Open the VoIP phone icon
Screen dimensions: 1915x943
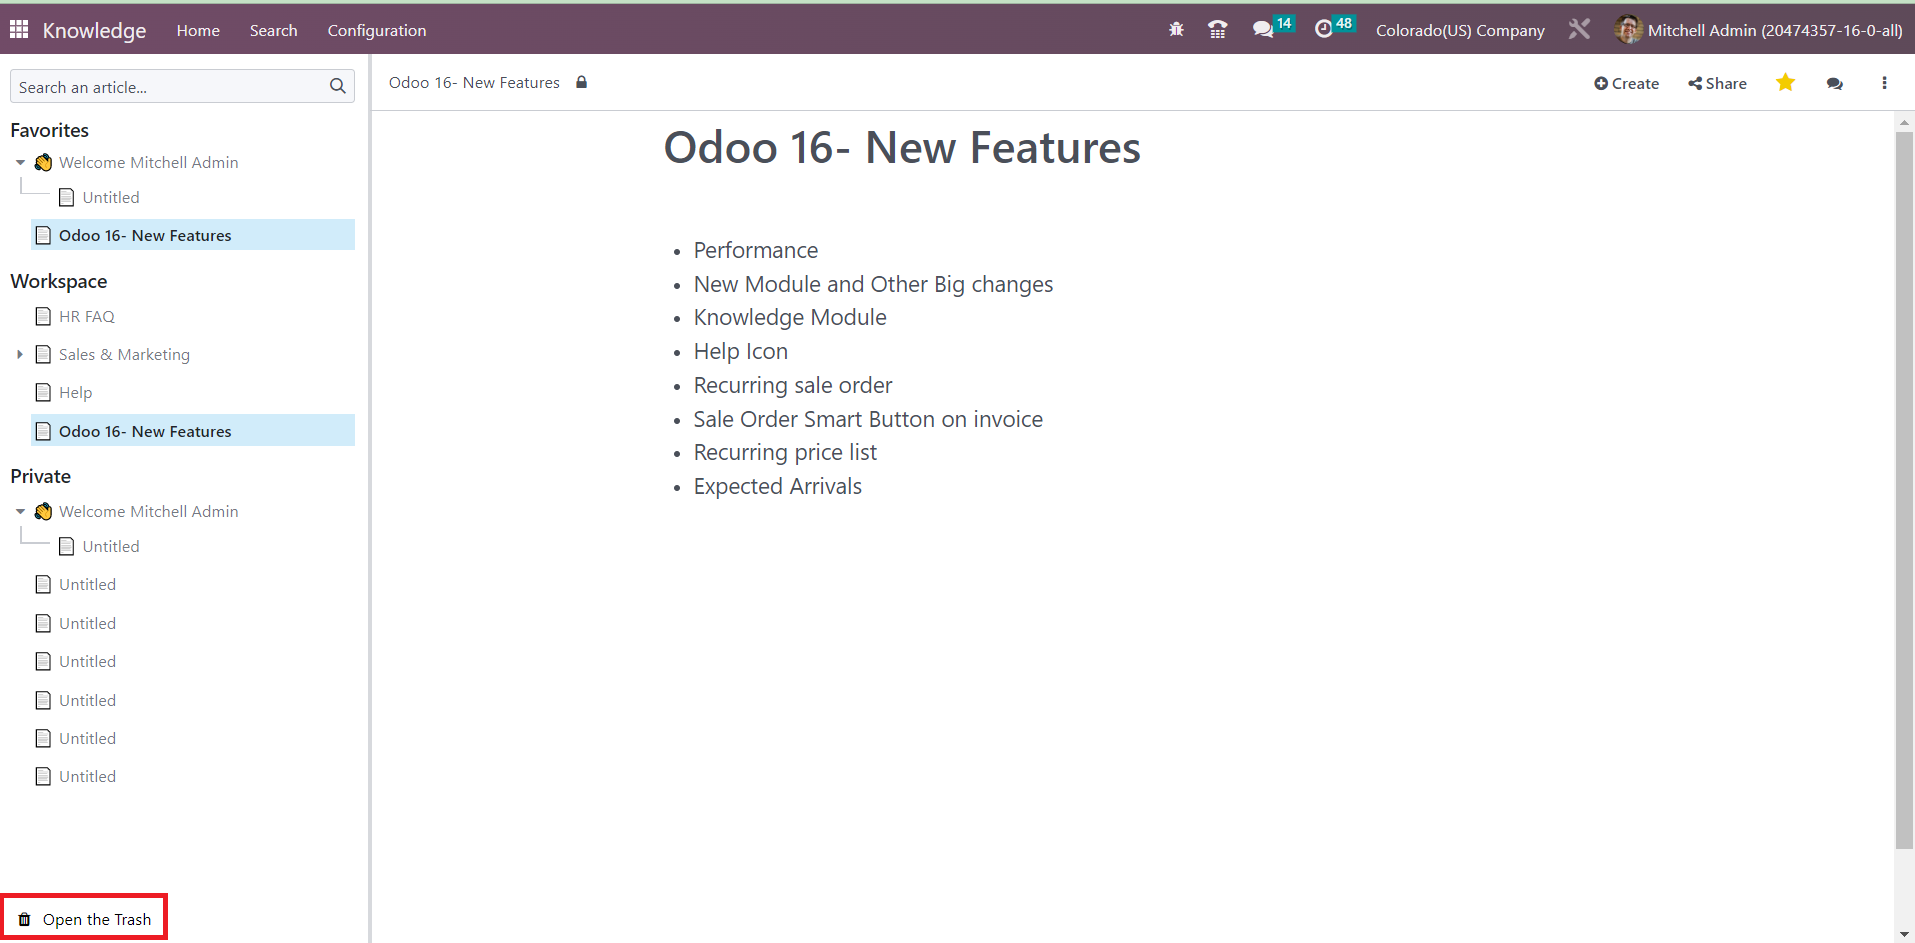pos(1217,30)
